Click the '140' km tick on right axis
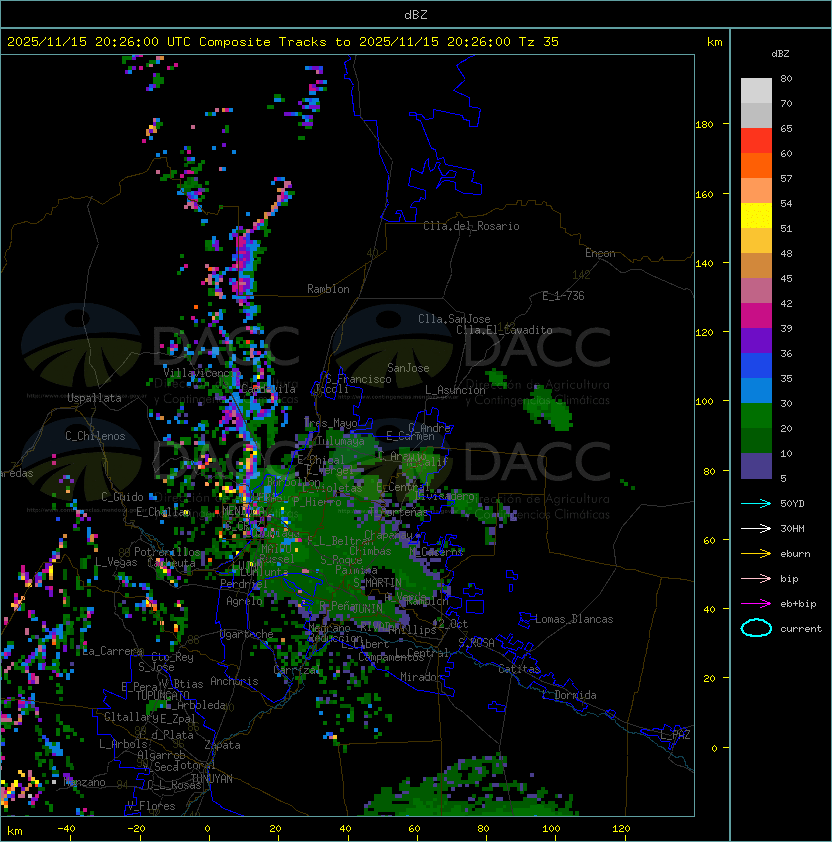Viewport: 832px width, 842px height. pyautogui.click(x=704, y=264)
